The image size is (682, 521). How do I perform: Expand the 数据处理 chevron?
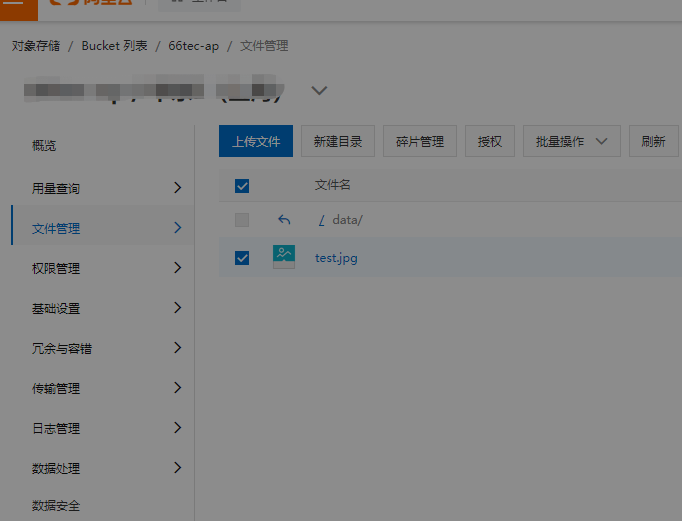[177, 468]
